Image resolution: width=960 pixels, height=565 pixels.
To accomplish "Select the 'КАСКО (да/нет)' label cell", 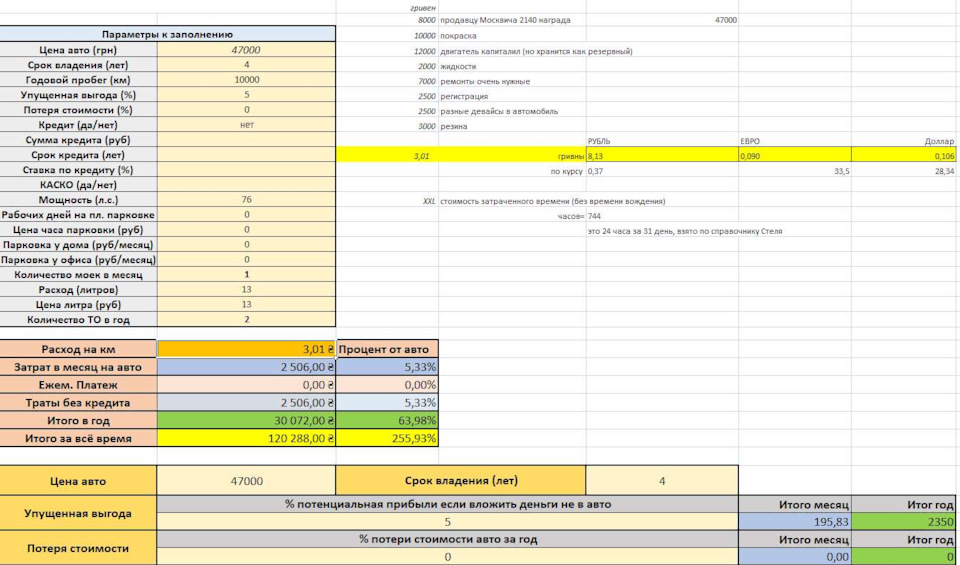I will point(78,185).
